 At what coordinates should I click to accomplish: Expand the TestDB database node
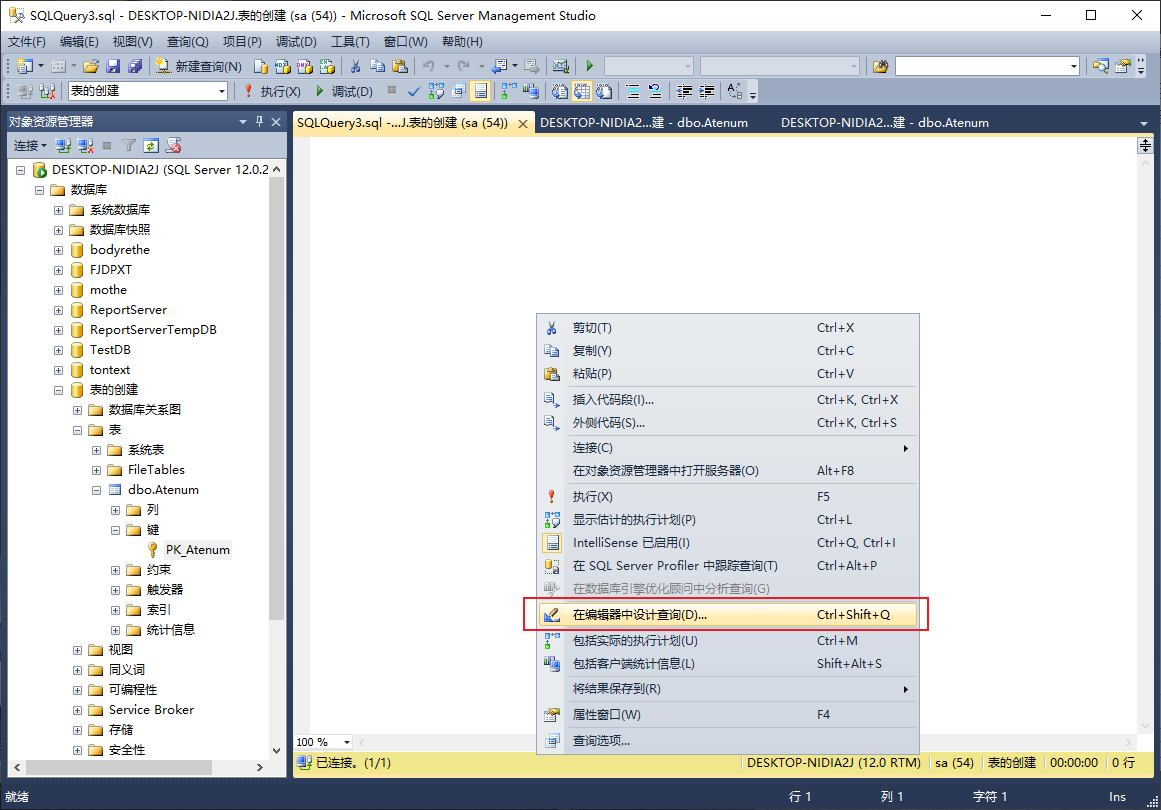pos(58,350)
